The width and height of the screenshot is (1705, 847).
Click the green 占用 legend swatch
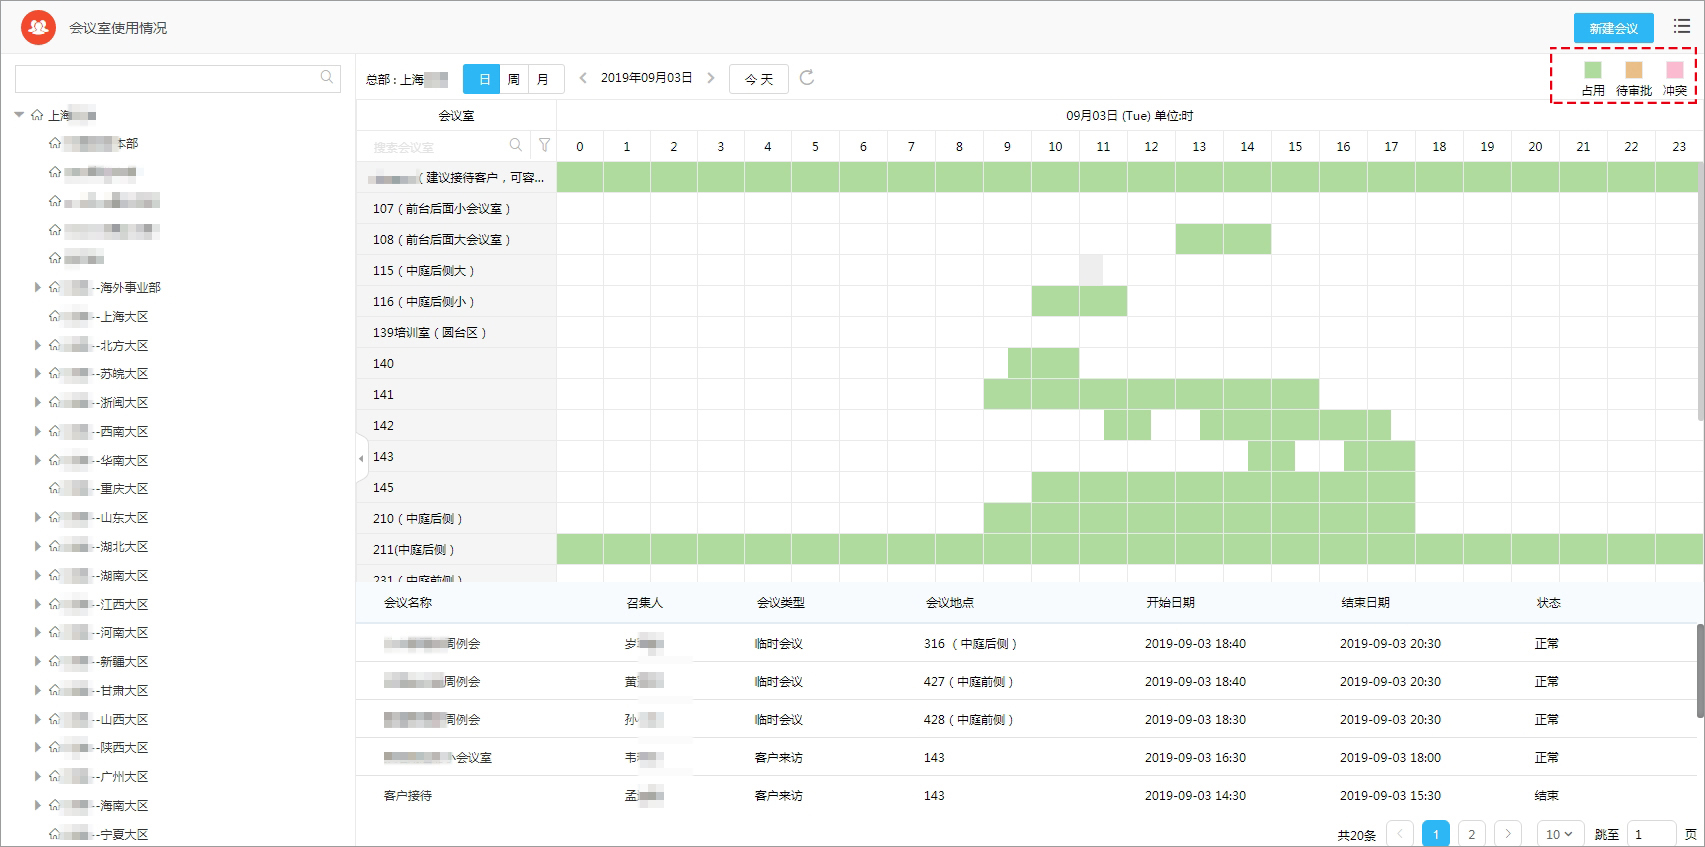1593,70
